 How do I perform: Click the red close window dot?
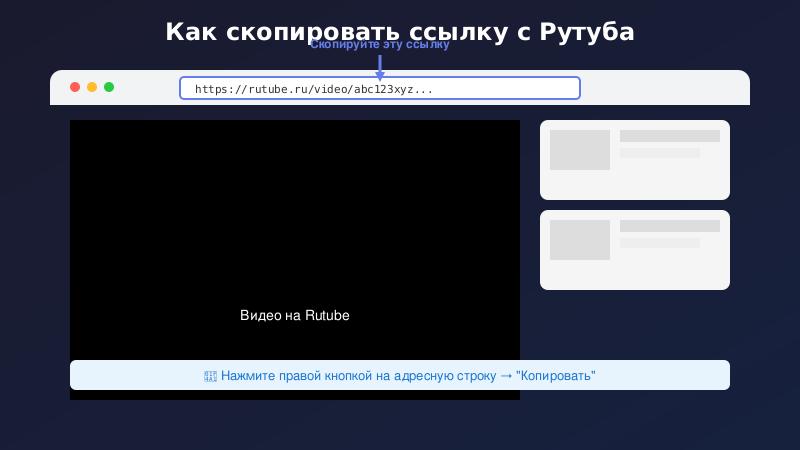pos(75,87)
